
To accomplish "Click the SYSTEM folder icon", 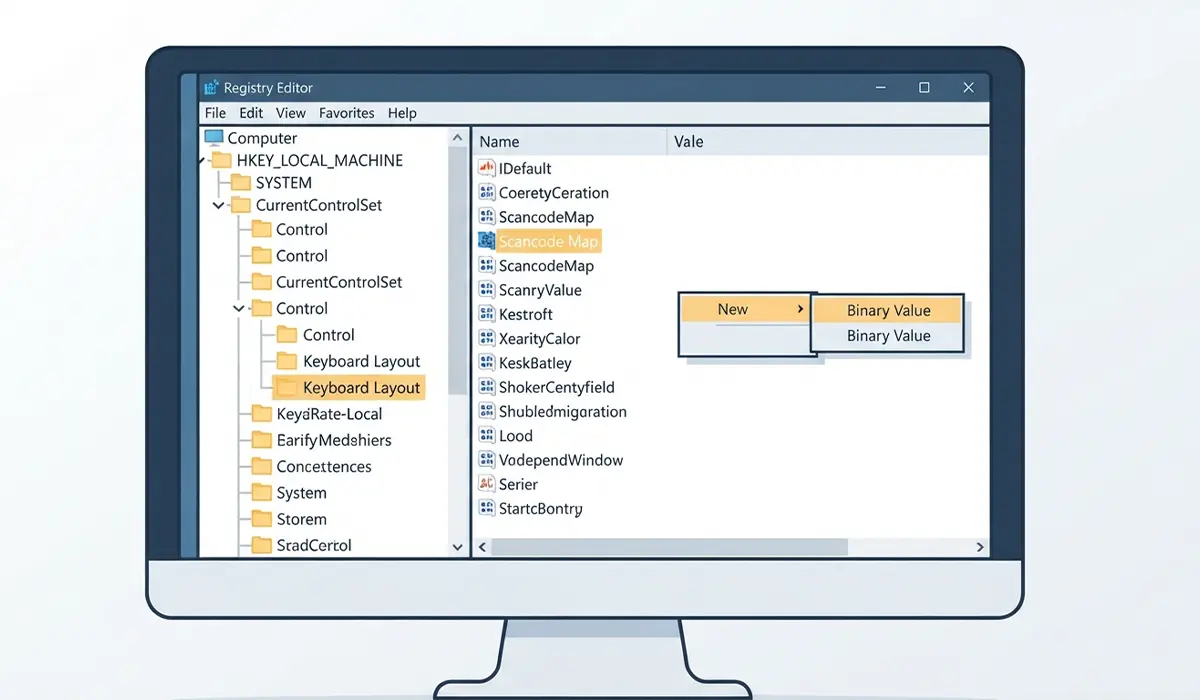I will click(240, 182).
